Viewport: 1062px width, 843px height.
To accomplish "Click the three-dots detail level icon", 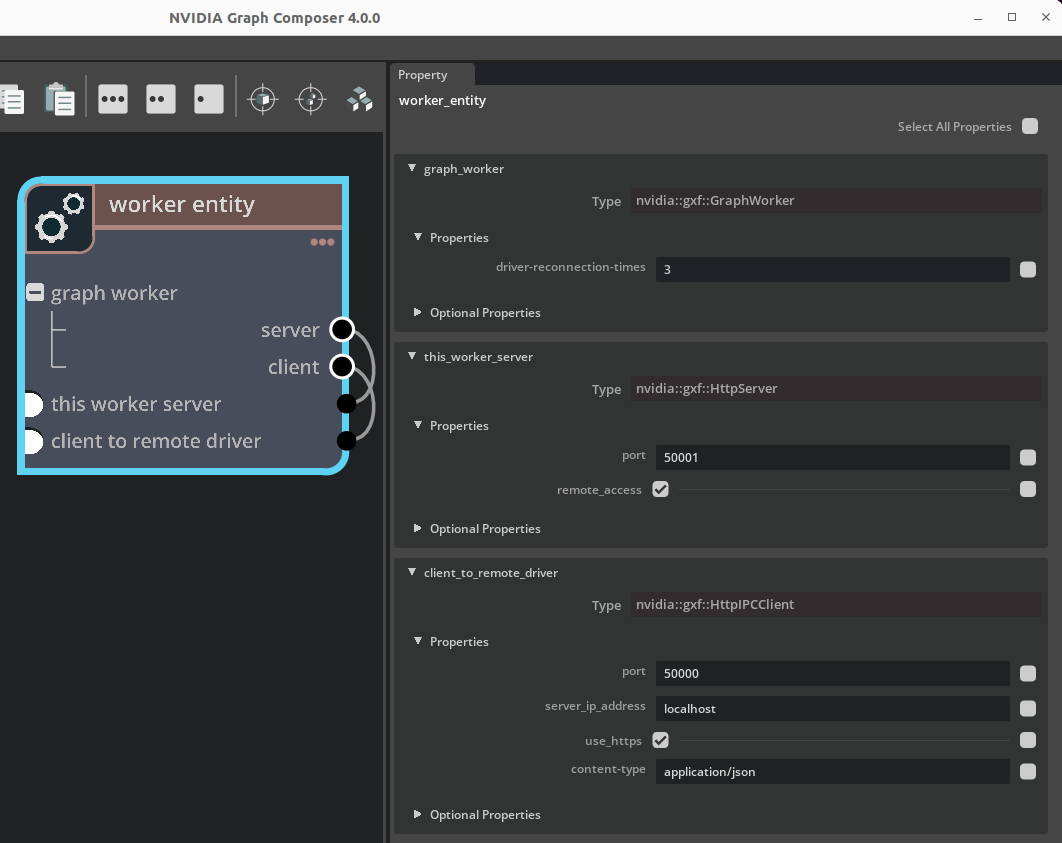I will [113, 98].
